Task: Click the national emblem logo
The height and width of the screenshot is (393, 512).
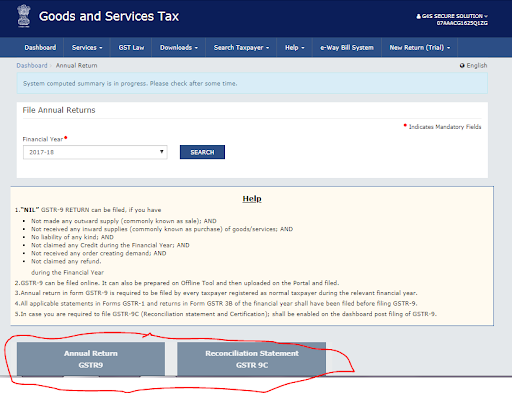Action: (24, 16)
